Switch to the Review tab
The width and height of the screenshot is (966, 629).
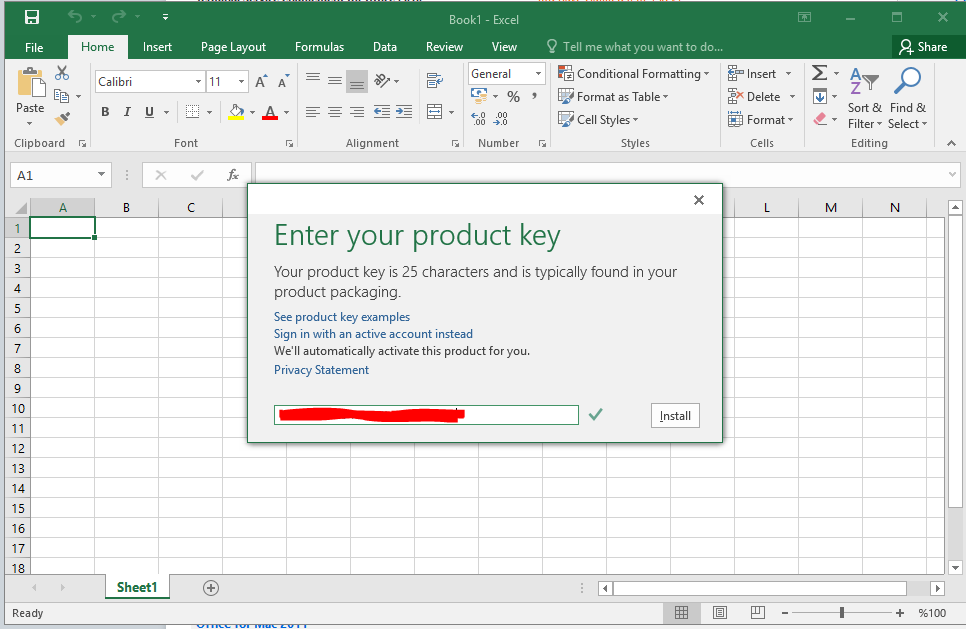click(444, 47)
